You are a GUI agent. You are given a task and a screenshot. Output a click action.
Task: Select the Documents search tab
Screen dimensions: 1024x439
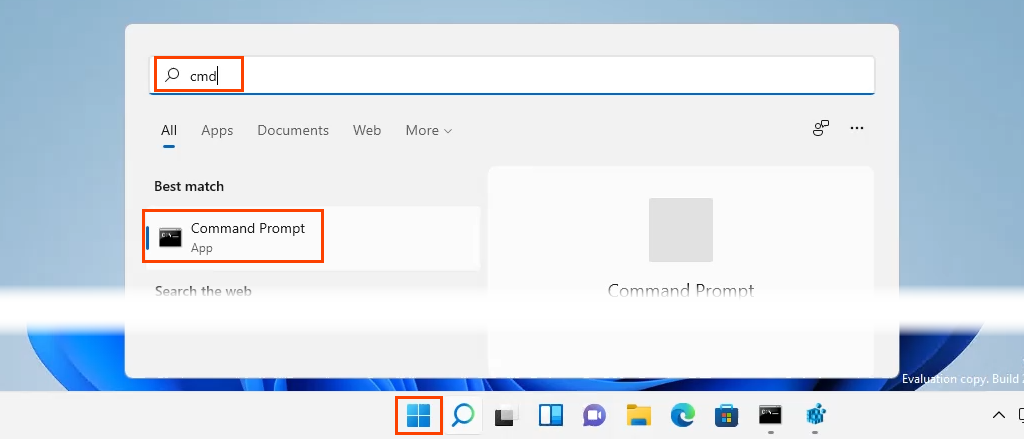click(x=293, y=131)
